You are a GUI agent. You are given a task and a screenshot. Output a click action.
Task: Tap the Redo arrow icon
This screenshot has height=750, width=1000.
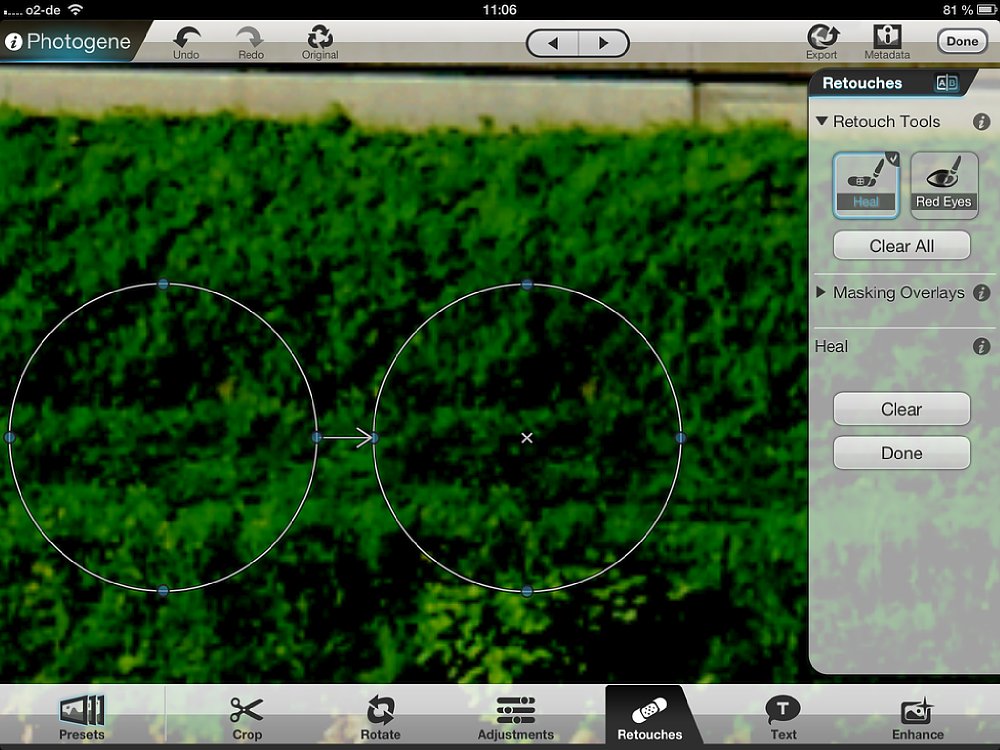tap(251, 38)
